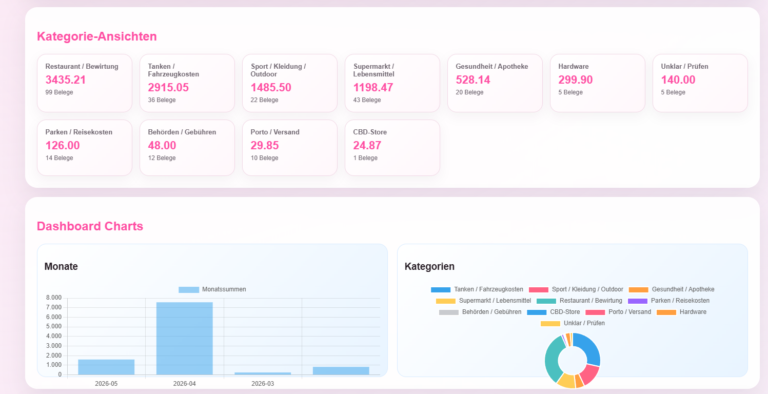Click the large blue donut chart segment
The image size is (768, 394).
pos(592,347)
